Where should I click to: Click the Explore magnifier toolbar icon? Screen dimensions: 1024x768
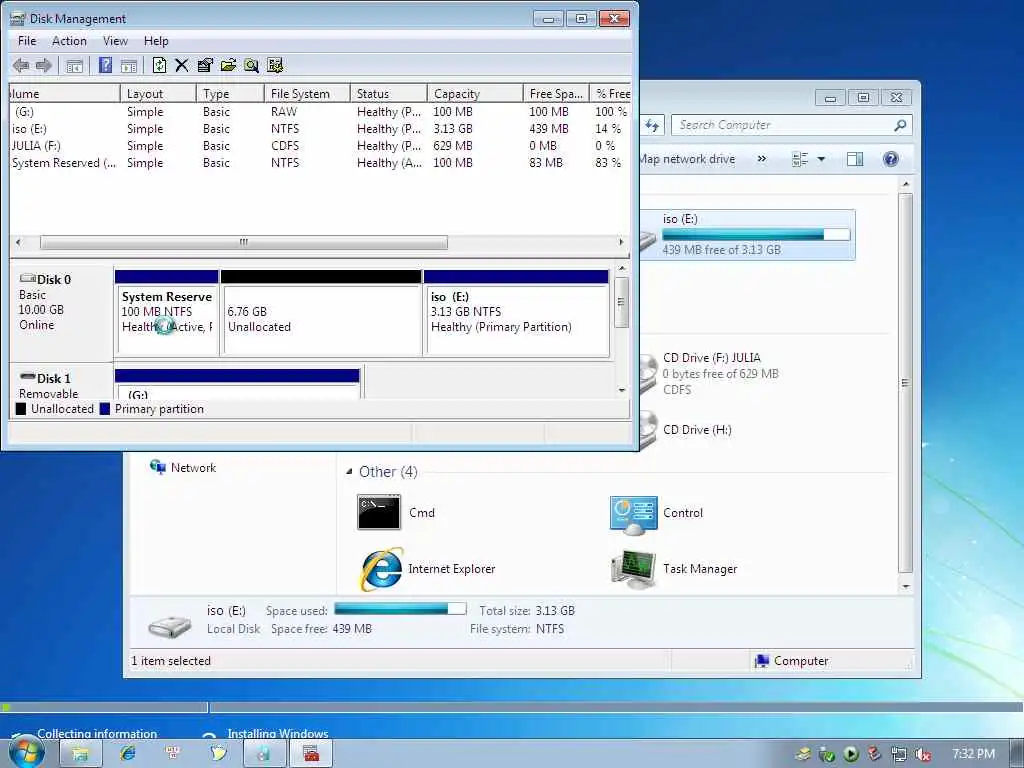point(251,65)
